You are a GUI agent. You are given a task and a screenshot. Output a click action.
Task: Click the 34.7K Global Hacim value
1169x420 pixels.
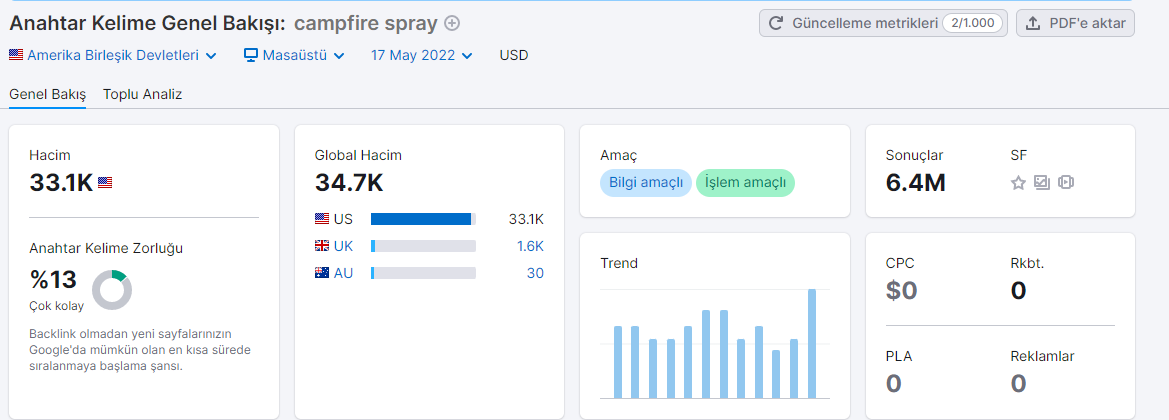pyautogui.click(x=349, y=183)
